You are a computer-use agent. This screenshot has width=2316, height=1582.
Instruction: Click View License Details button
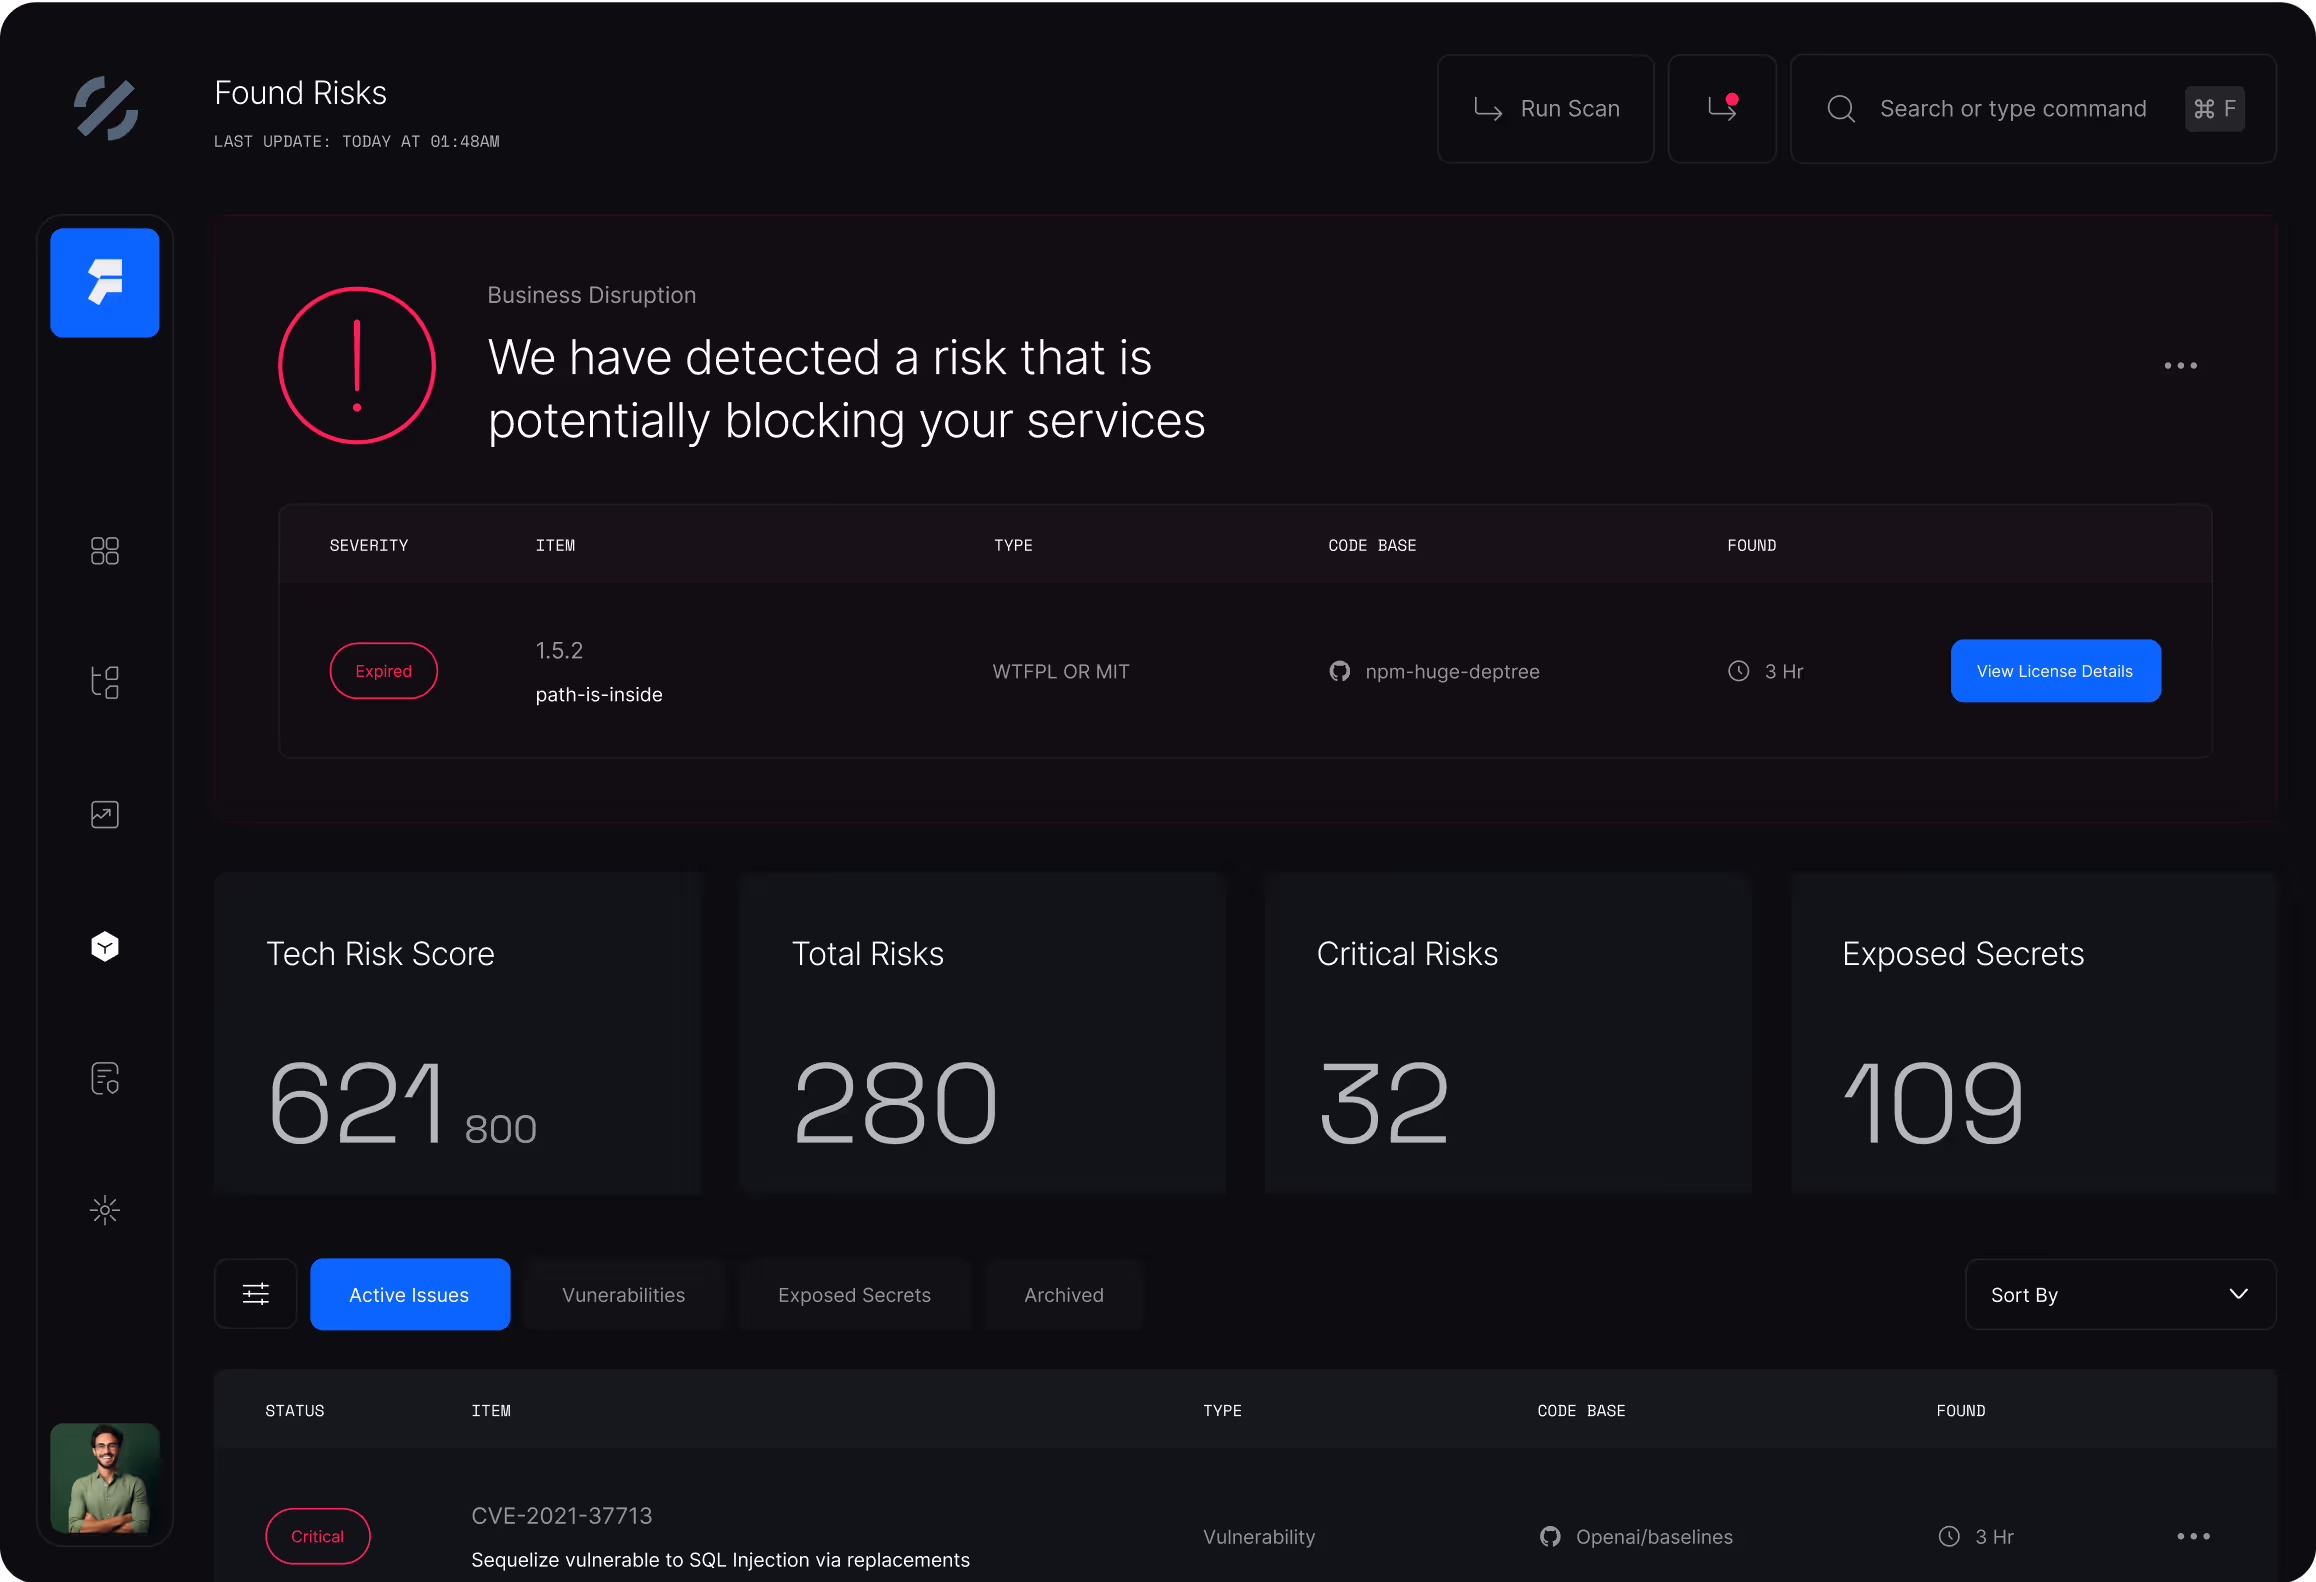coord(2055,671)
